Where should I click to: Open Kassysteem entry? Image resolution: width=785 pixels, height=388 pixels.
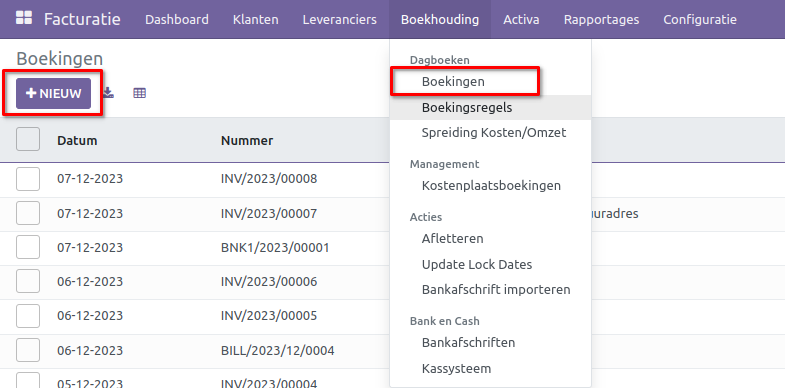[456, 369]
